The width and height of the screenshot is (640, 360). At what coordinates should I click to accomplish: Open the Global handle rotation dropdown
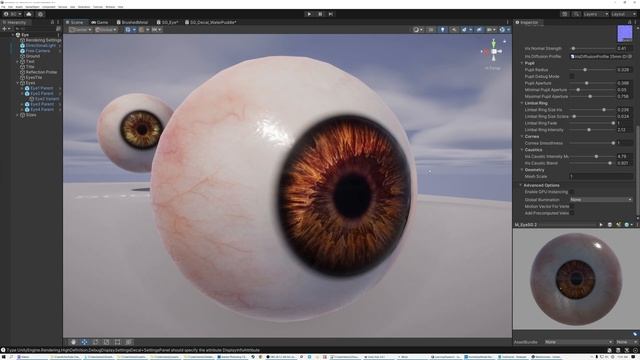tap(106, 30)
